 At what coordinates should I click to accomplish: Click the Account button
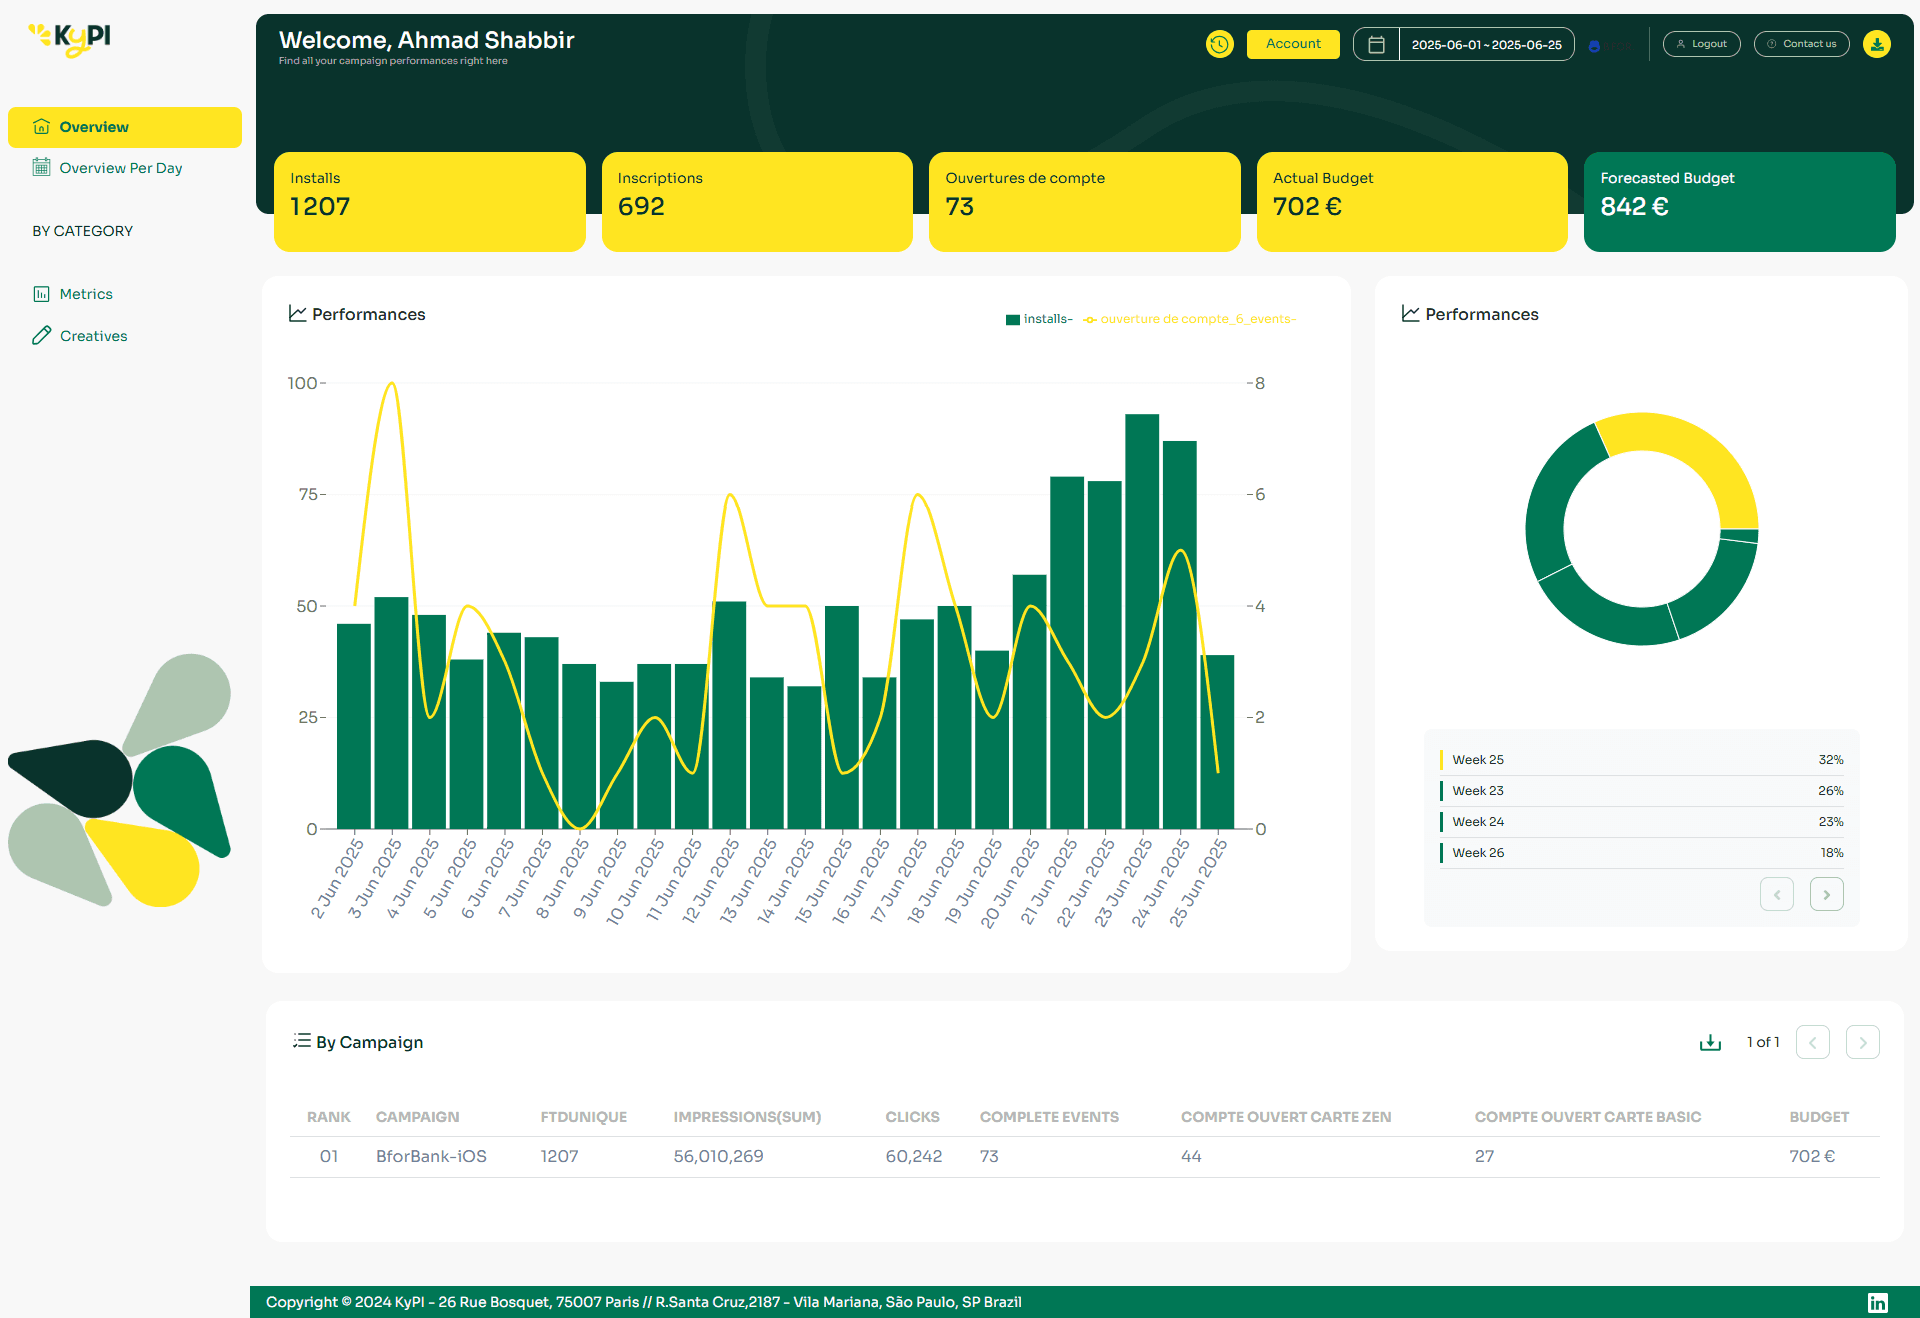(1292, 44)
